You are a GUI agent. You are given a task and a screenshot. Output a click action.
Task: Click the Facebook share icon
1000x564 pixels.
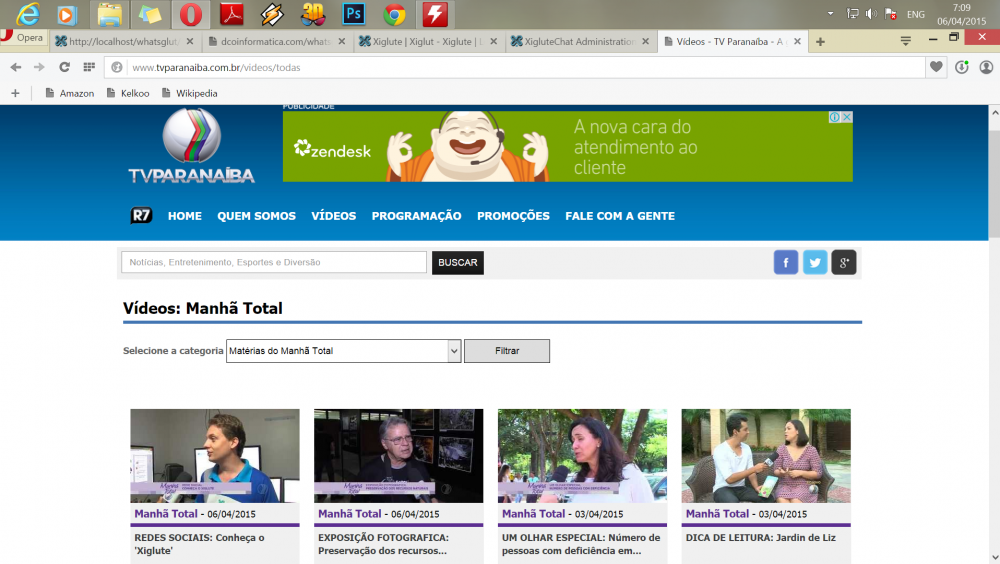click(786, 263)
